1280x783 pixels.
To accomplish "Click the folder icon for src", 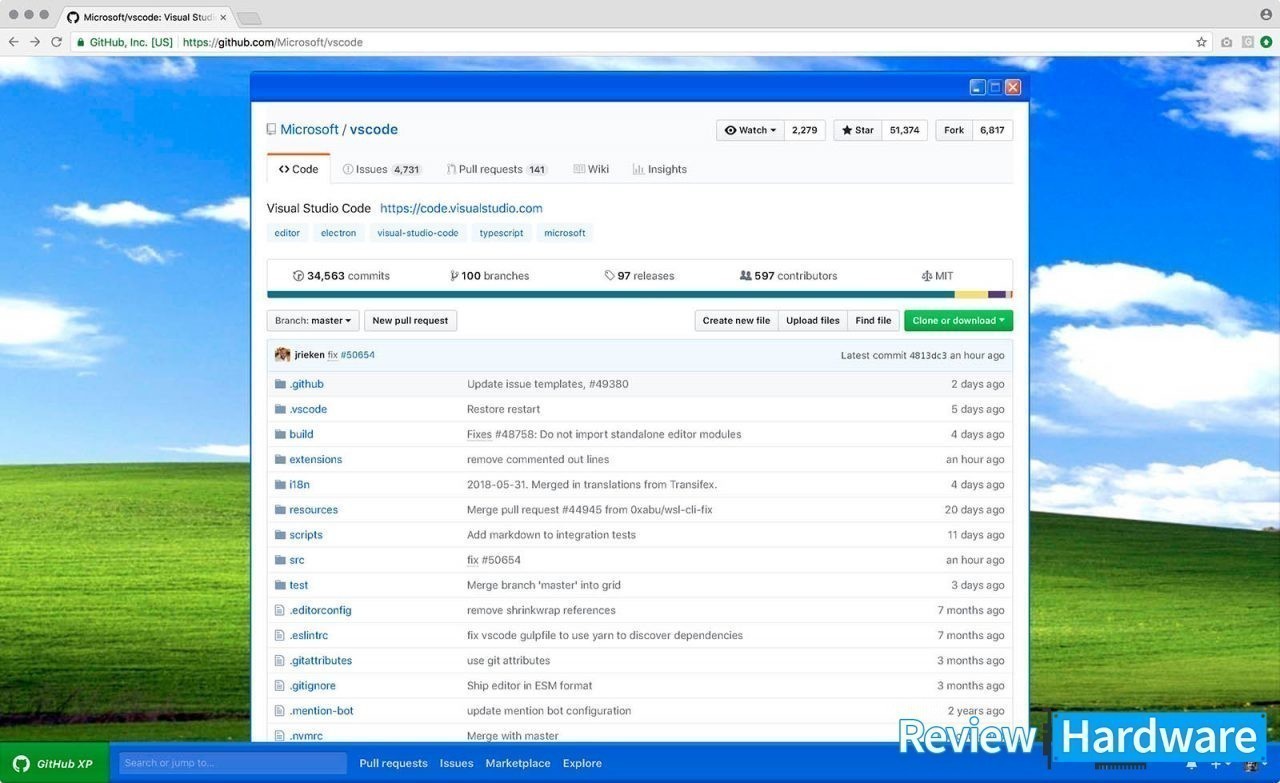I will [x=280, y=560].
